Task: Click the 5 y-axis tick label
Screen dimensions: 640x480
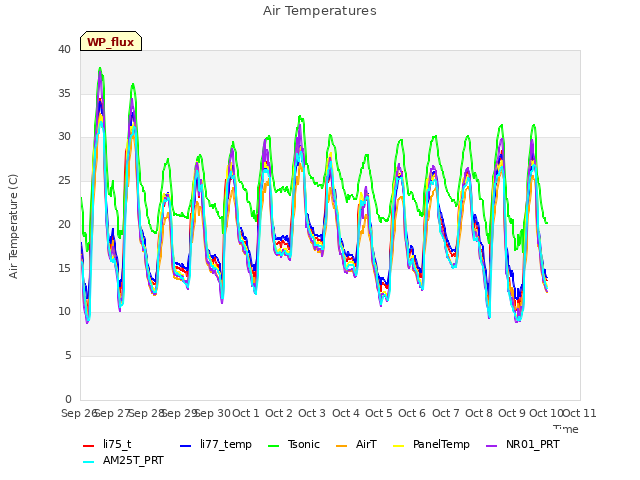Action: coord(68,356)
